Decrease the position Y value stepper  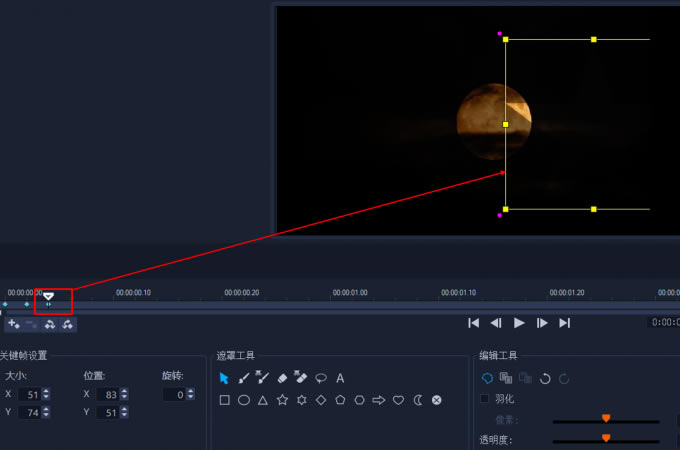pos(124,416)
